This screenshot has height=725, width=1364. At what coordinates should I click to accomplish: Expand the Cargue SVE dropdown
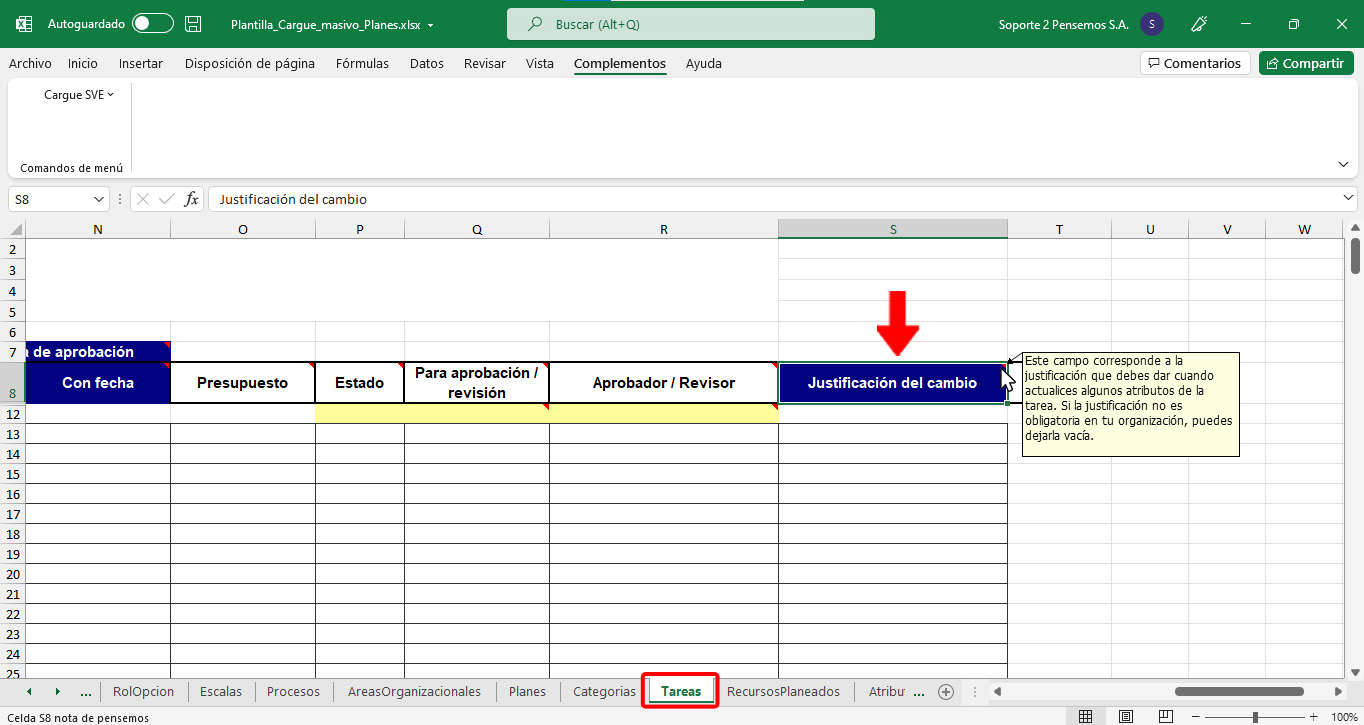[79, 95]
